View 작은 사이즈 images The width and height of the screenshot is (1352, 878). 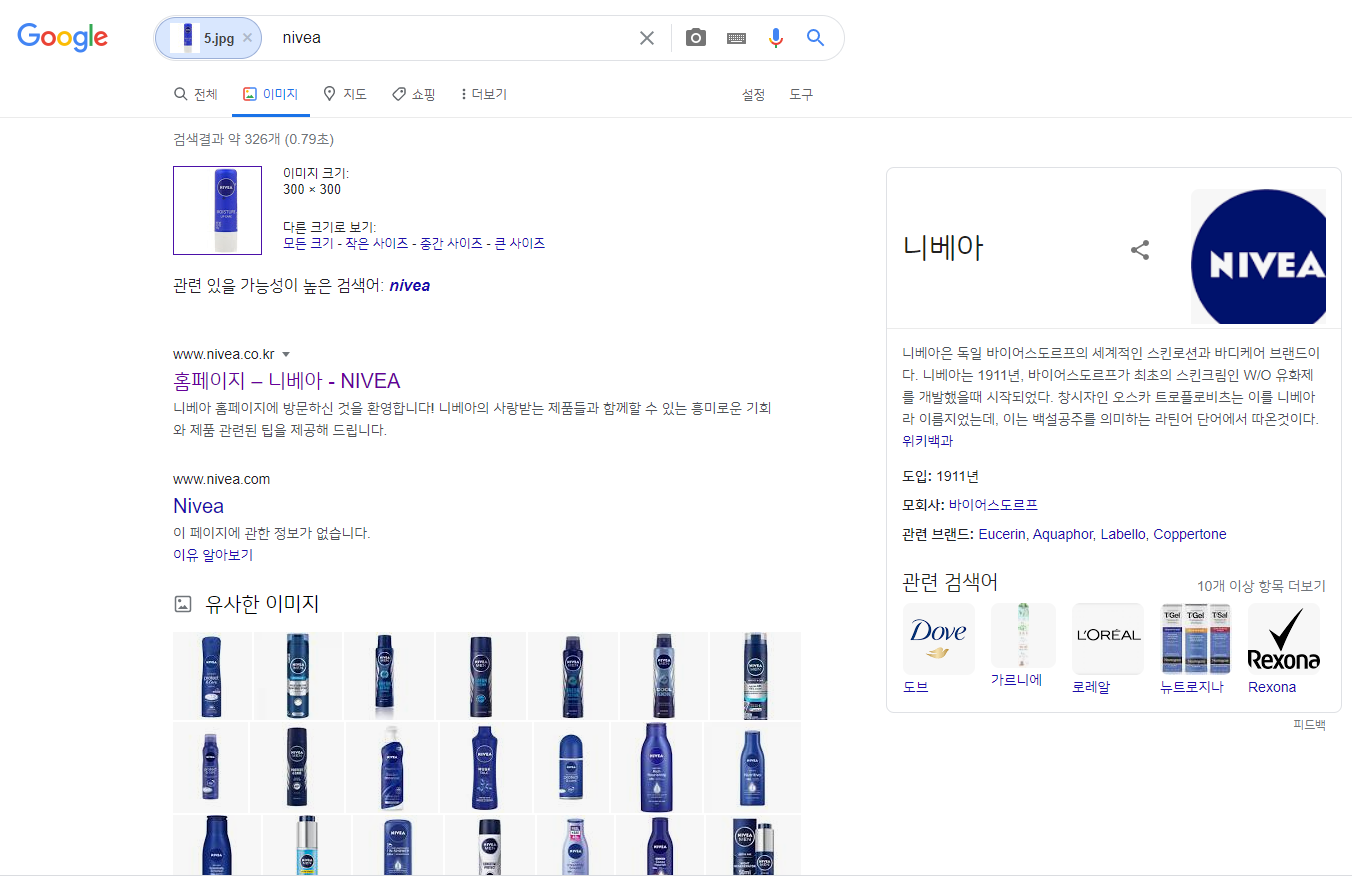tap(376, 243)
